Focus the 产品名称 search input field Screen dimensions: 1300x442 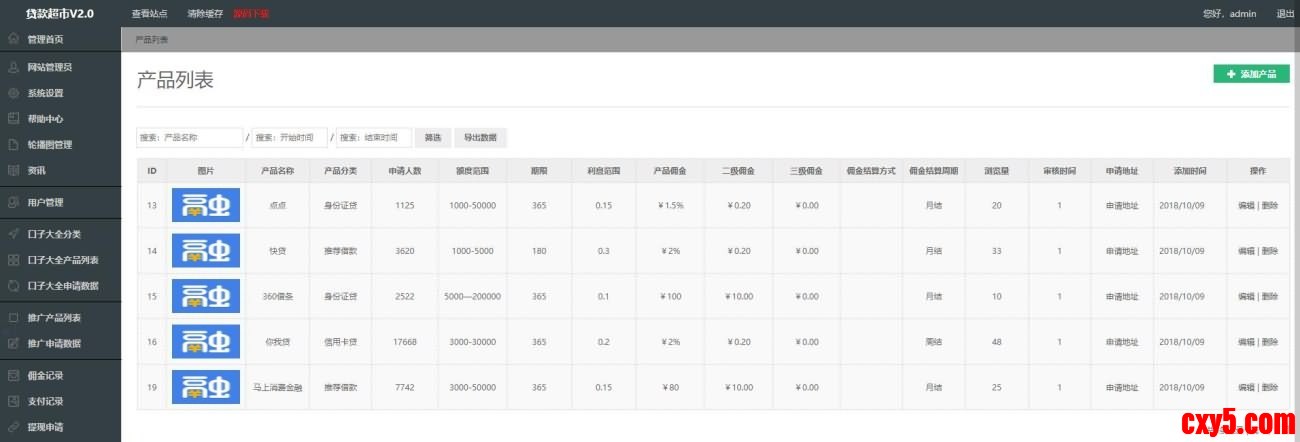(190, 138)
